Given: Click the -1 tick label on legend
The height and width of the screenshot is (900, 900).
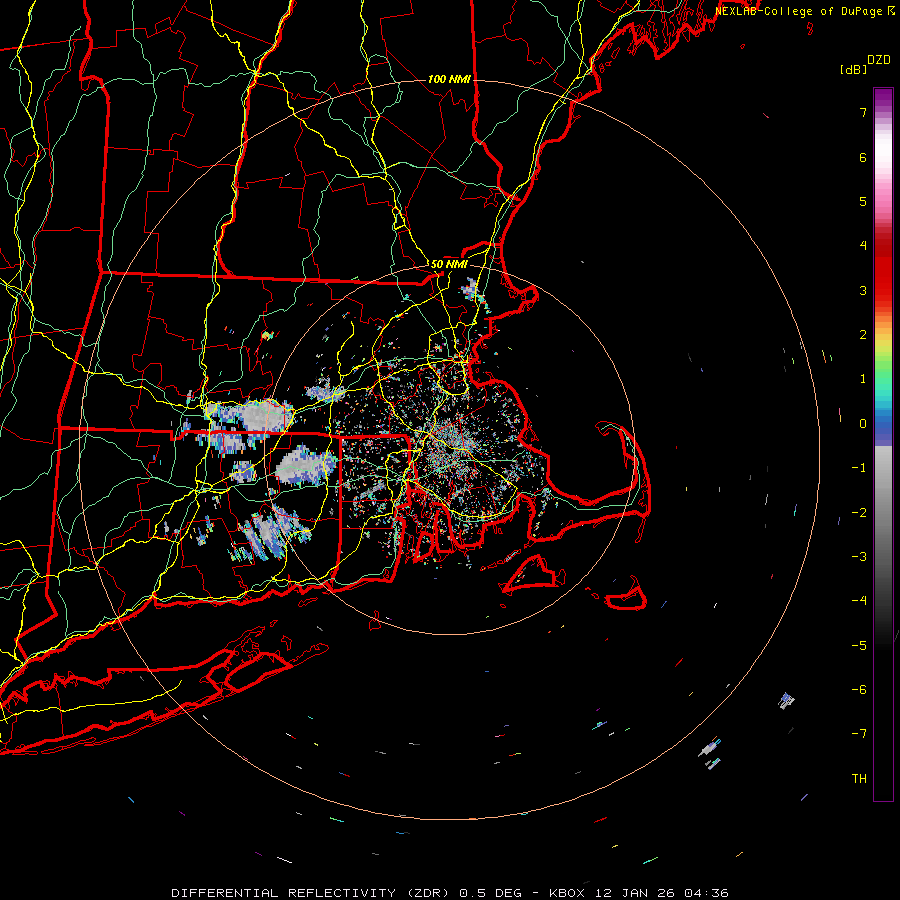Looking at the screenshot, I should point(859,468).
